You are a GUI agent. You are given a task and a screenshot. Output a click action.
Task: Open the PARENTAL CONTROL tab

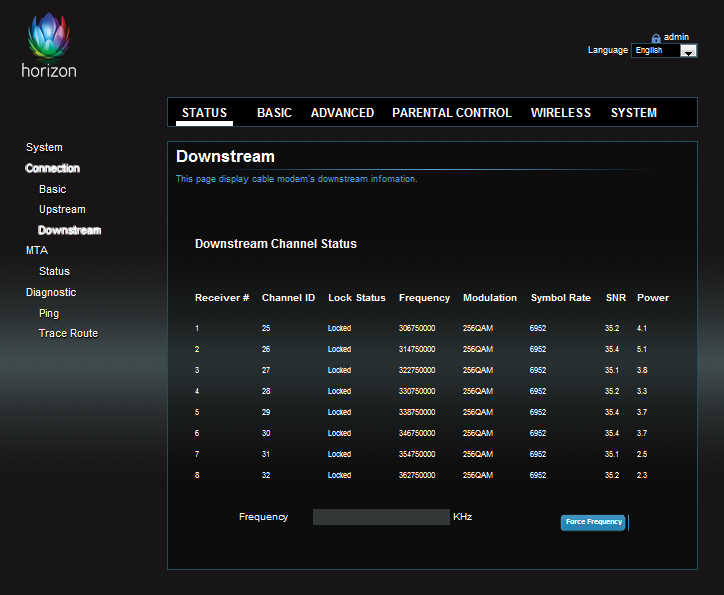click(x=452, y=113)
